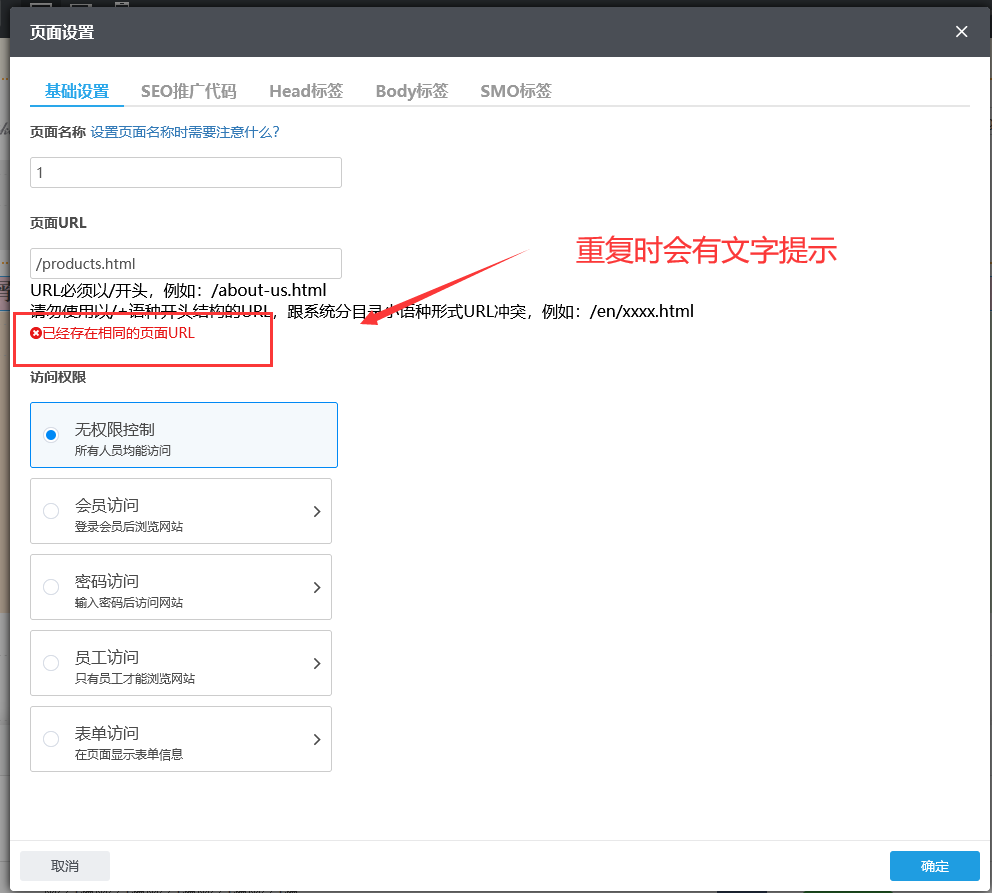Expand the 密码访问 chevron arrow
The width and height of the screenshot is (992, 893).
pyautogui.click(x=316, y=587)
